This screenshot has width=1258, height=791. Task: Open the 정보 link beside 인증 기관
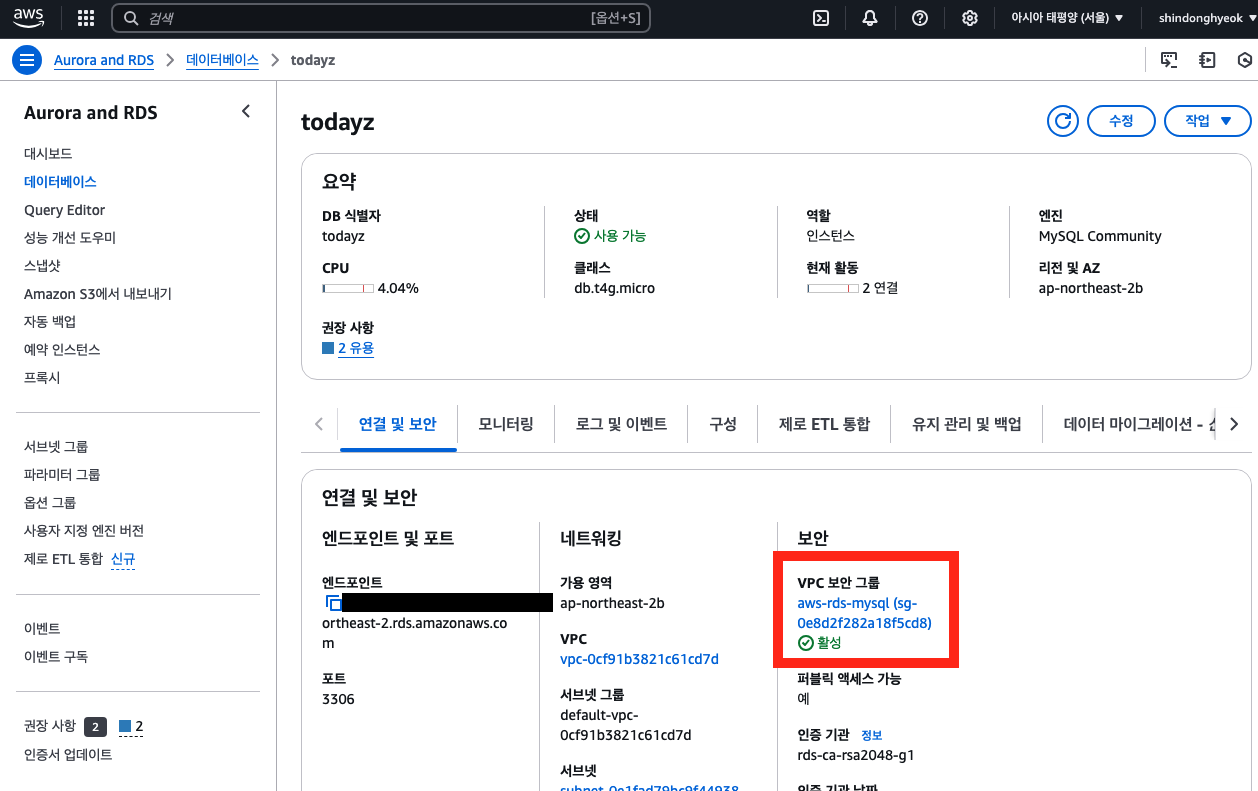(x=871, y=735)
